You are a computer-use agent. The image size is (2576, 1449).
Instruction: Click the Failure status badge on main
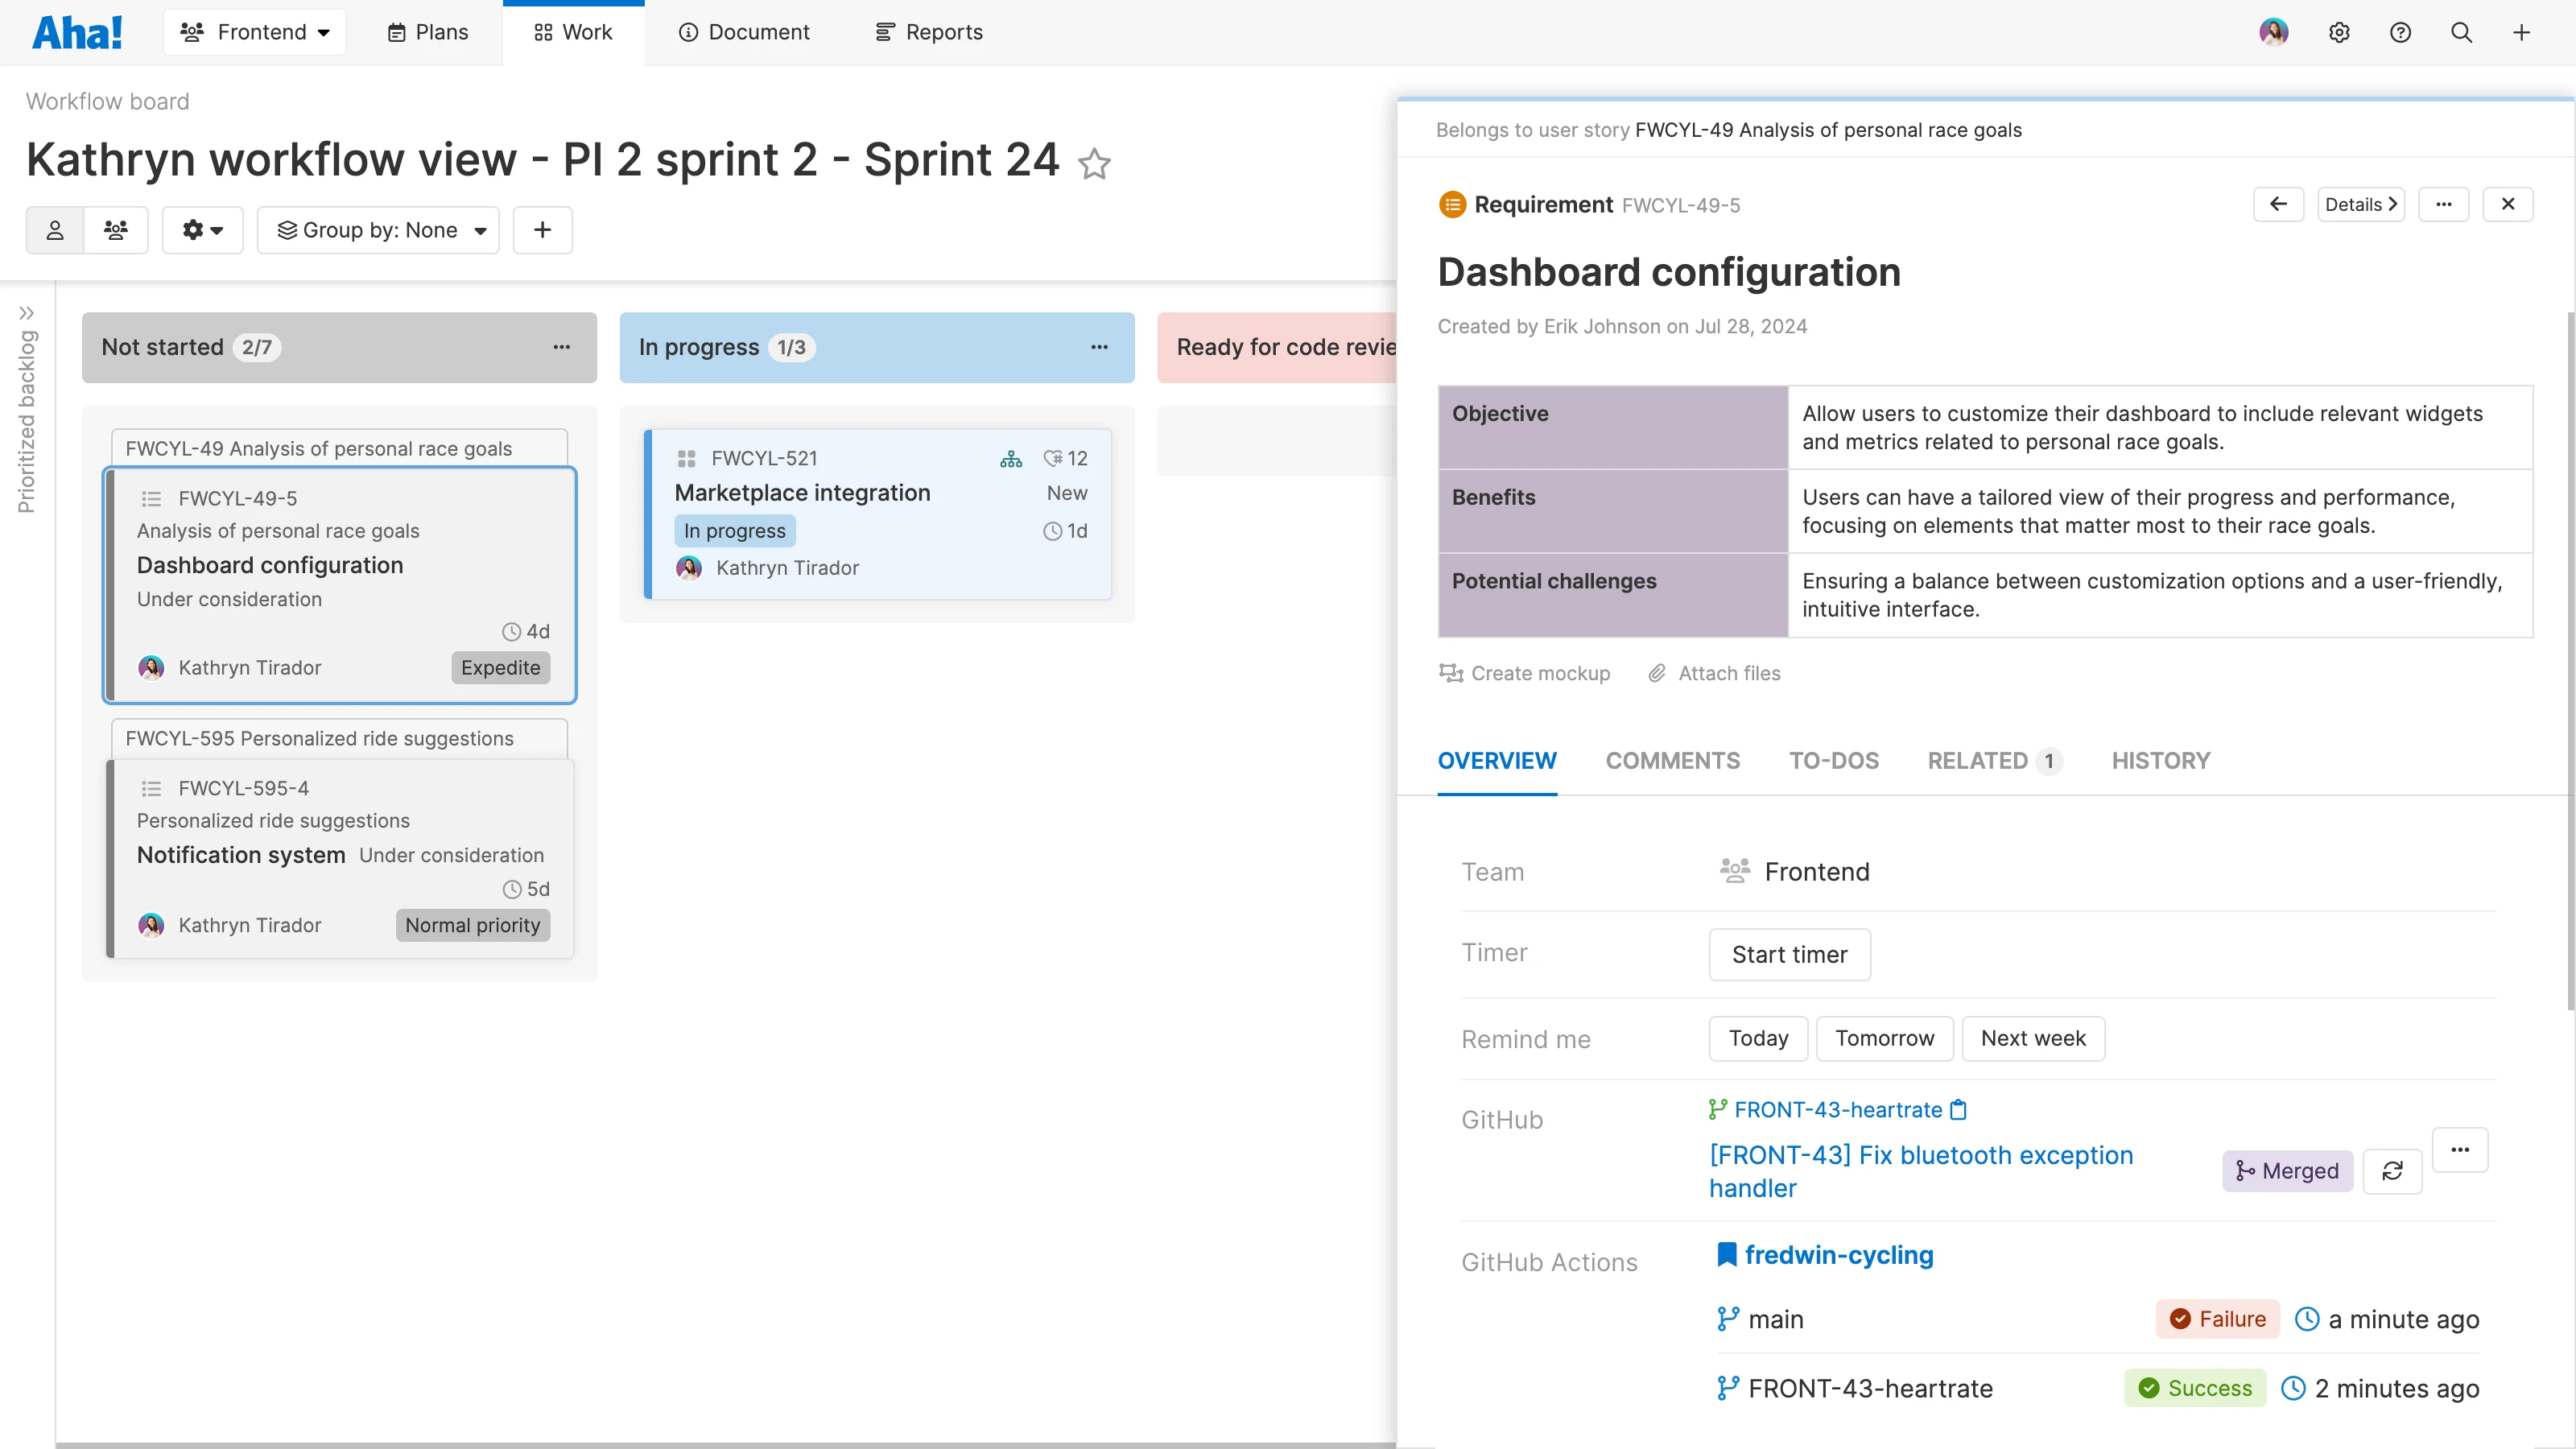[x=2217, y=1318]
